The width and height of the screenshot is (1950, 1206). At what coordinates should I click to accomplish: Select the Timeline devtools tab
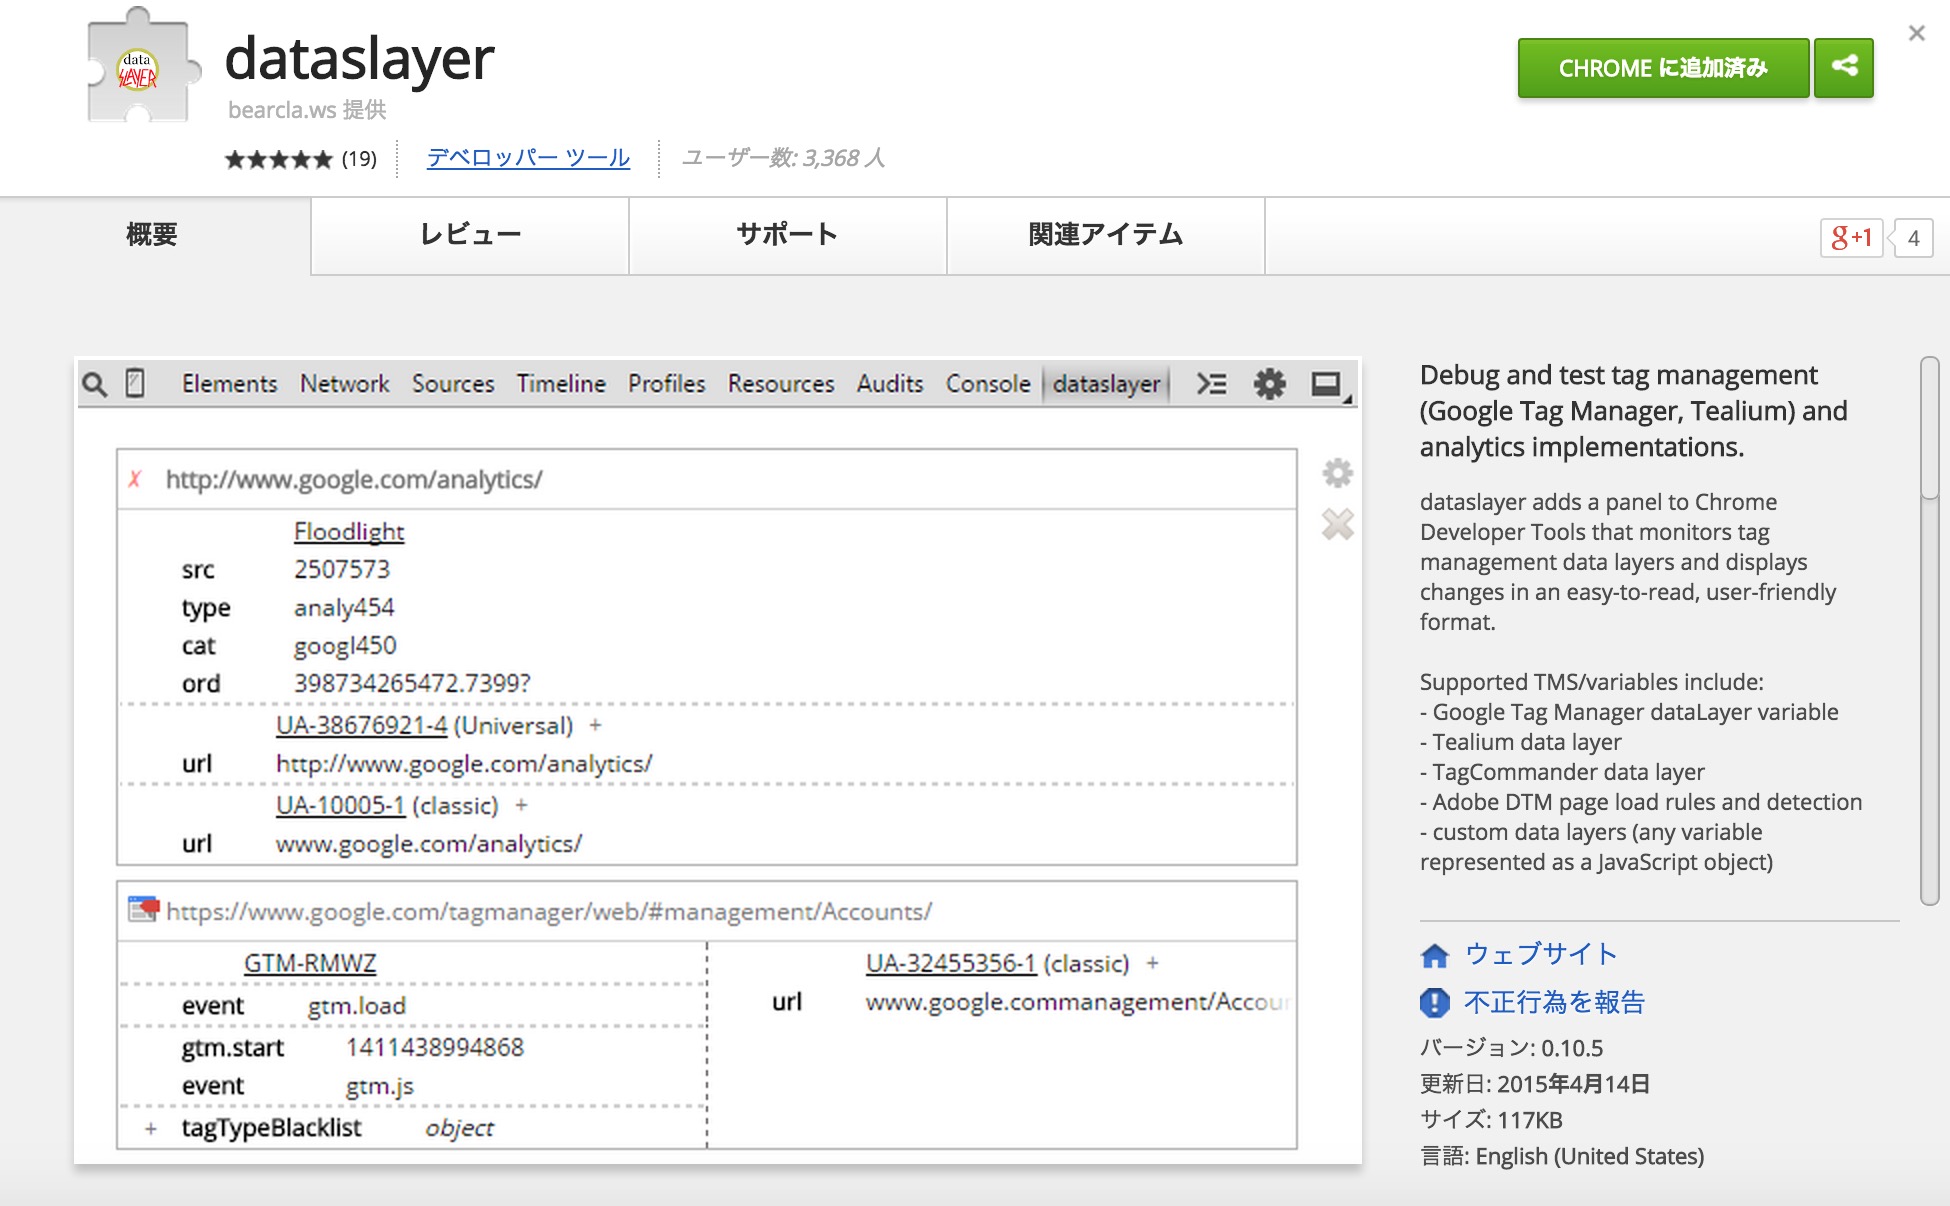tap(561, 383)
